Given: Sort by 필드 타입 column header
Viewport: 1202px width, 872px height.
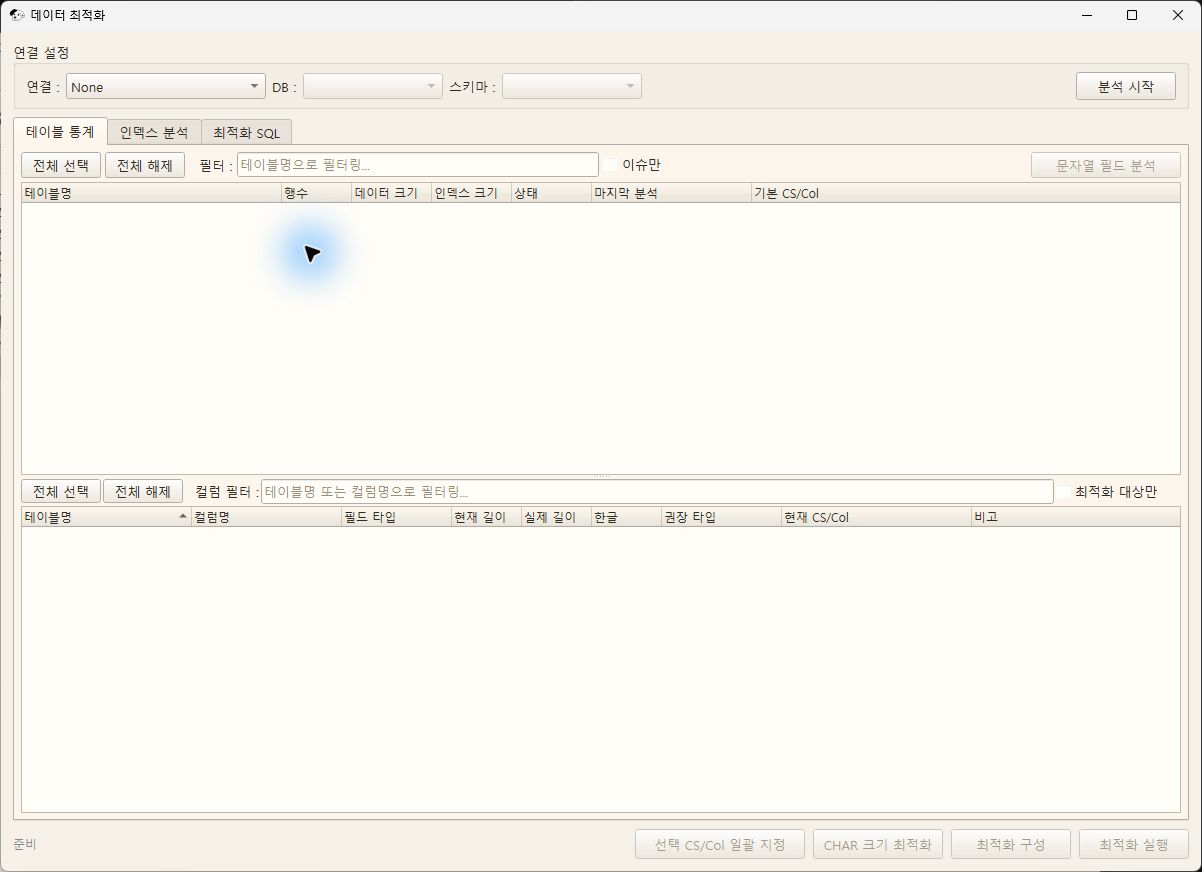Looking at the screenshot, I should point(396,517).
